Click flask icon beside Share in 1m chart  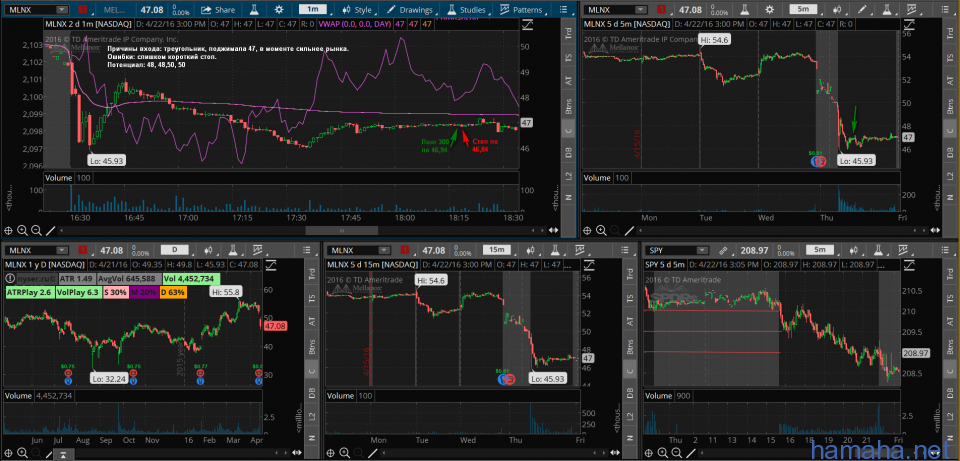click(252, 10)
